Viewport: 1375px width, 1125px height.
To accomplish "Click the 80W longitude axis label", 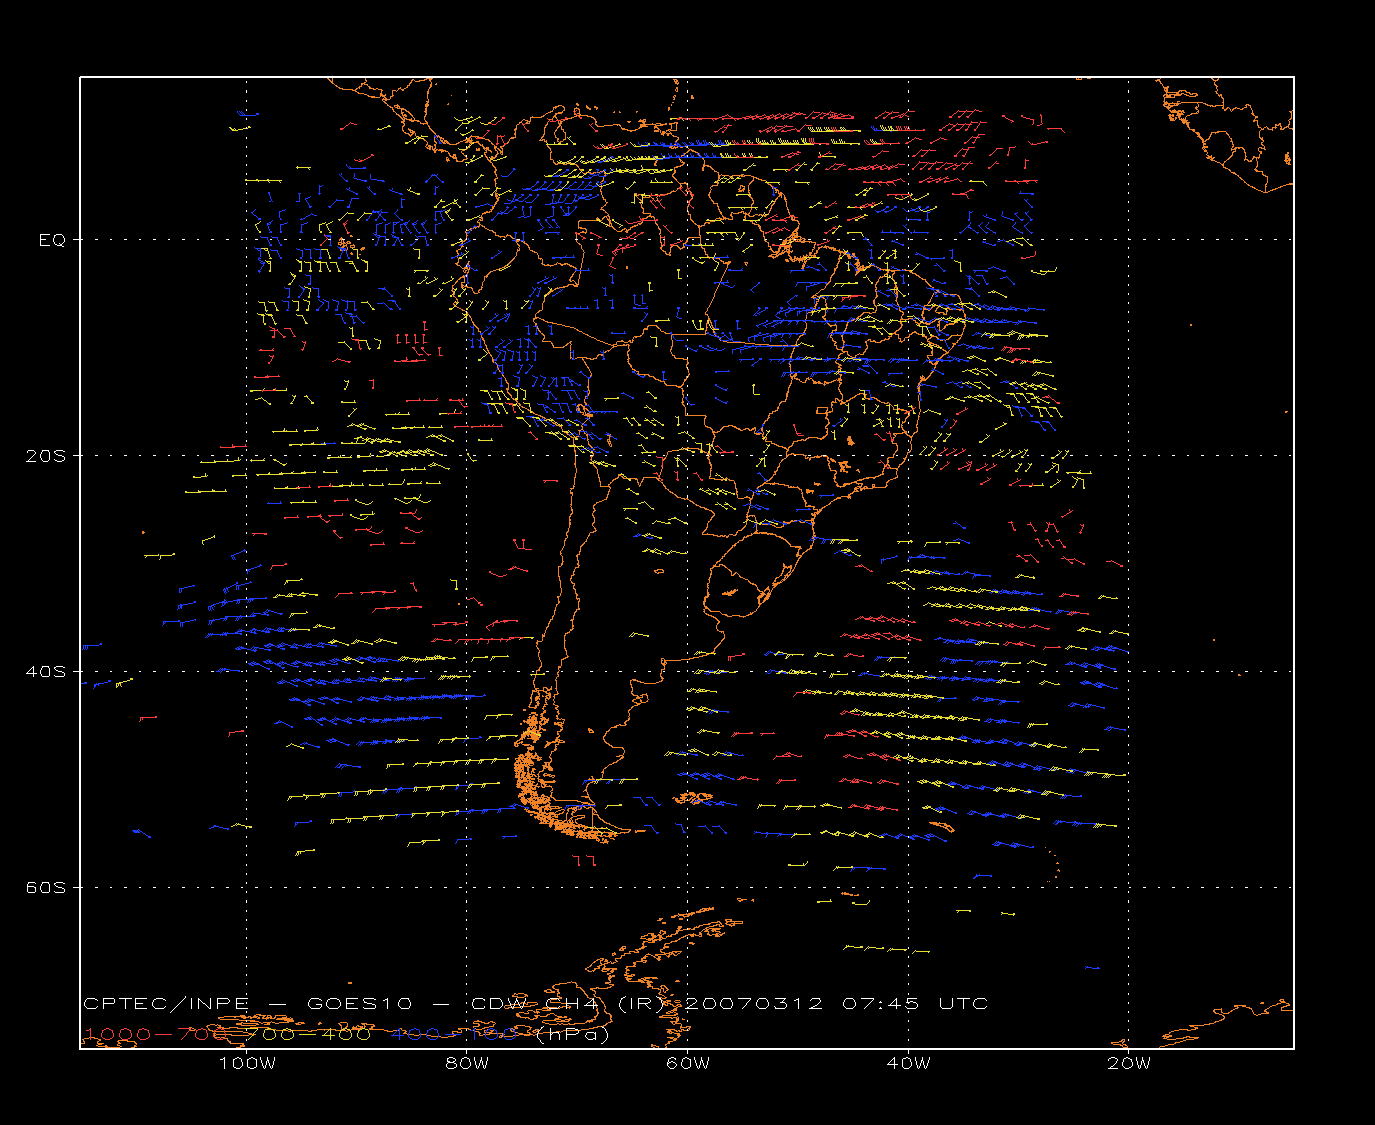I will [467, 1064].
